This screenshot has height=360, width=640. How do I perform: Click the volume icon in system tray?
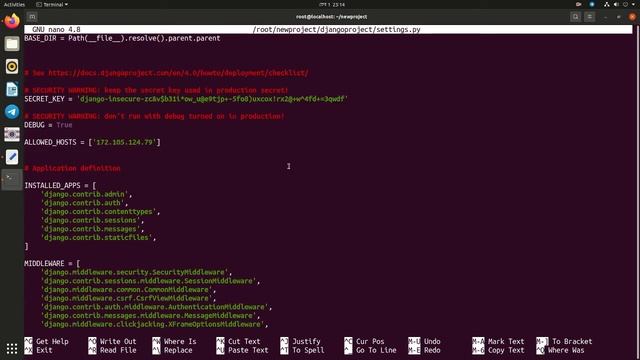coord(616,4)
